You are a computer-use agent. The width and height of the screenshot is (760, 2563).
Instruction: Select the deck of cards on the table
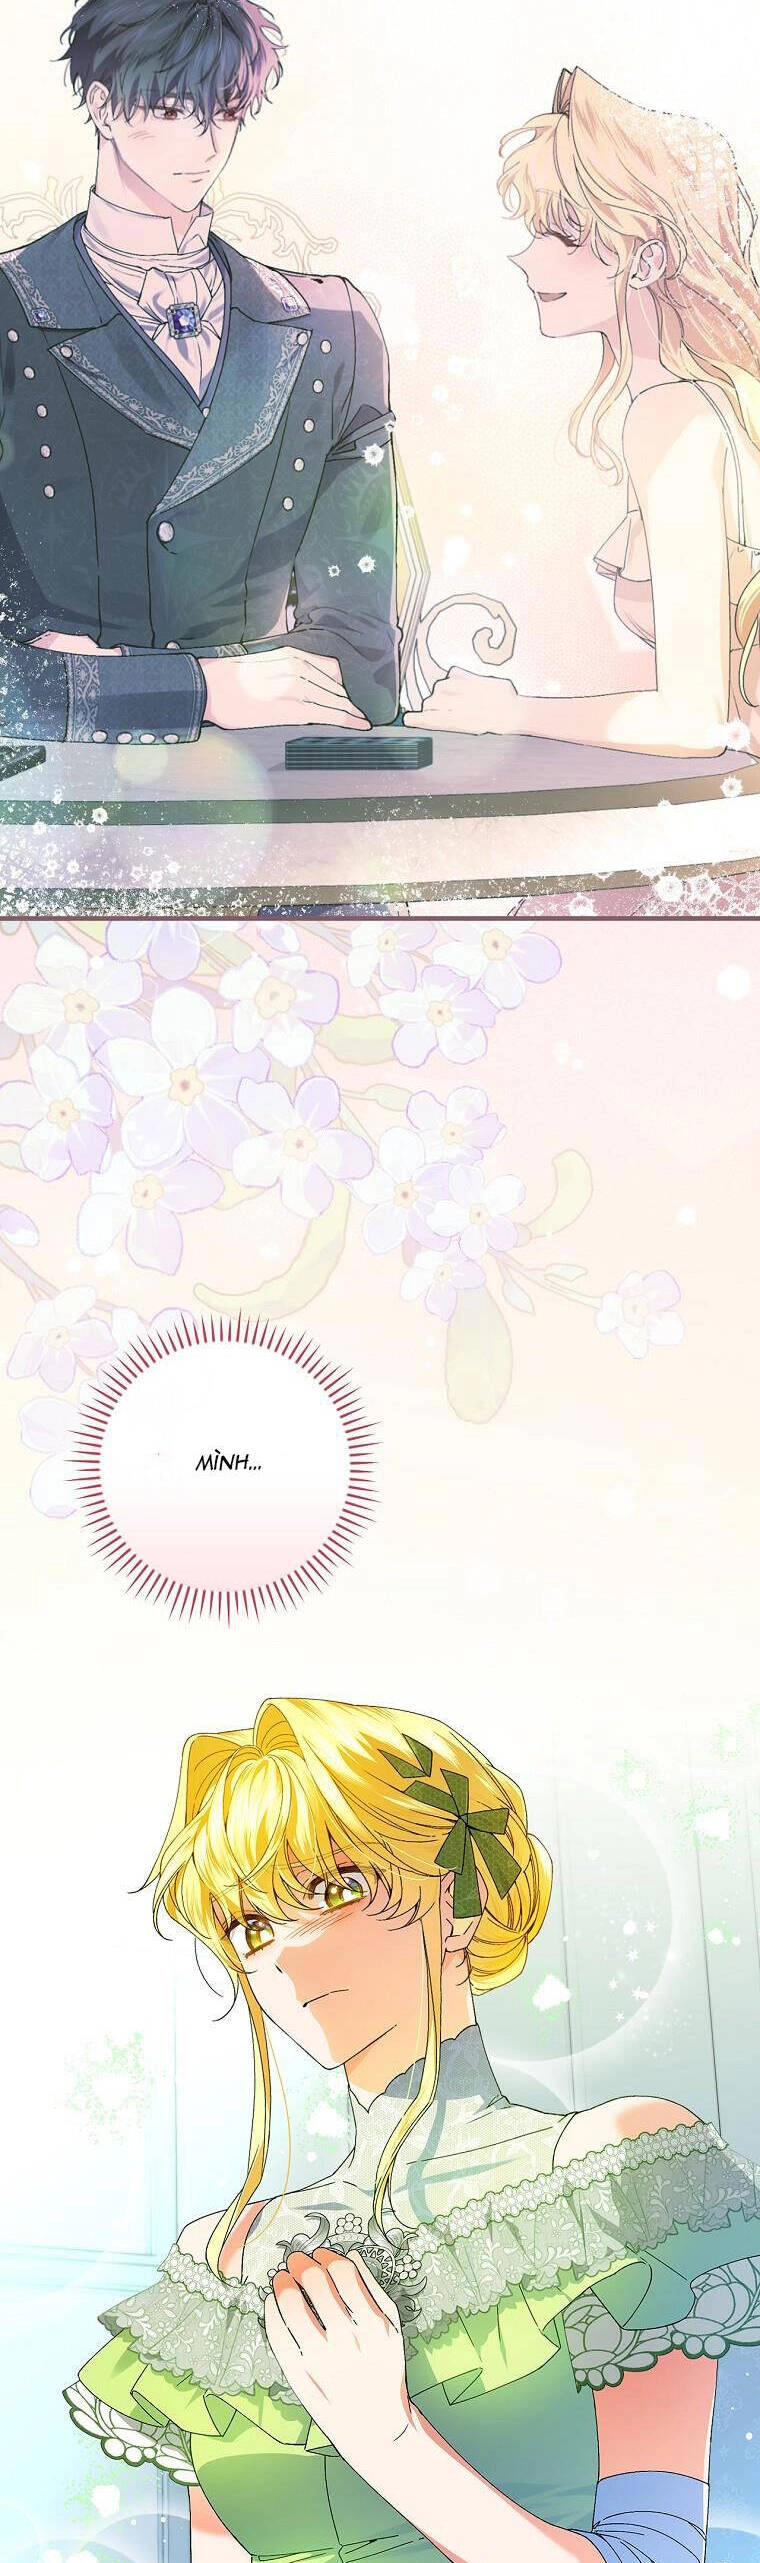357,751
